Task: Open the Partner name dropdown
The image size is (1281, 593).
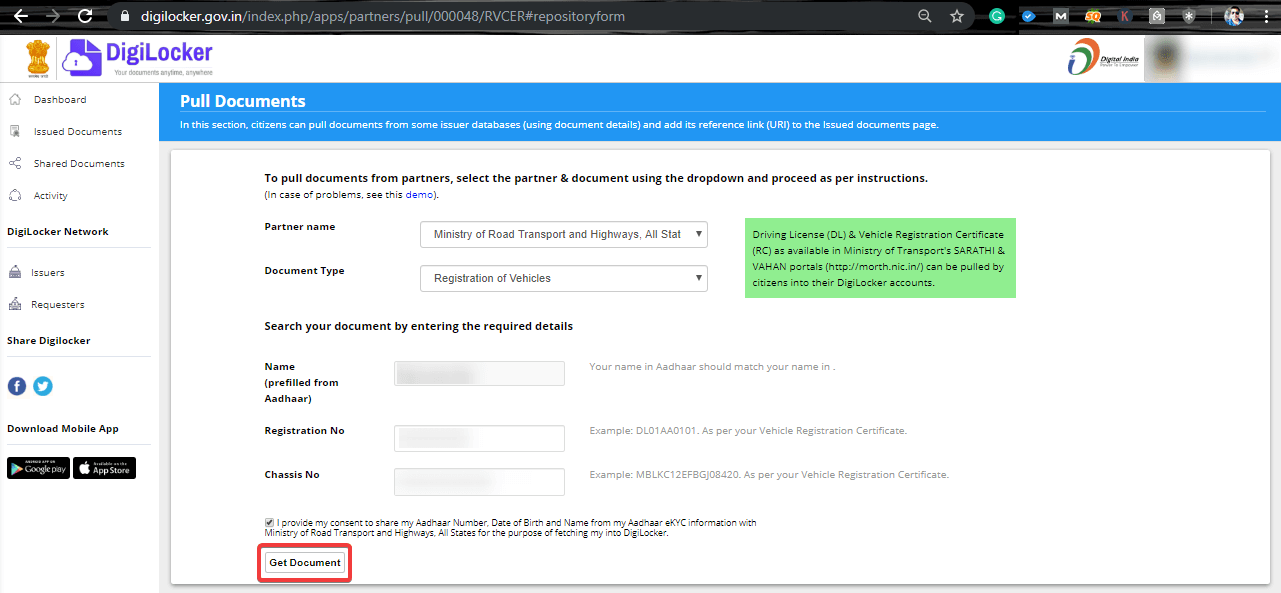Action: point(563,234)
